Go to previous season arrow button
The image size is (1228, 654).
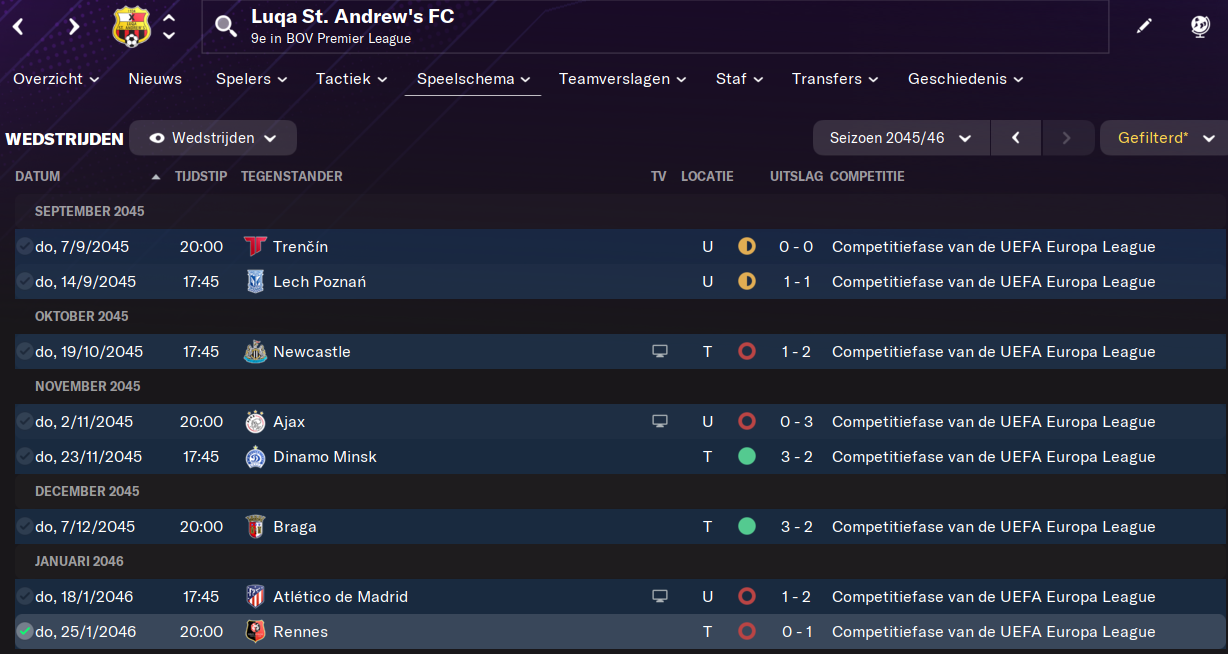[x=1016, y=138]
